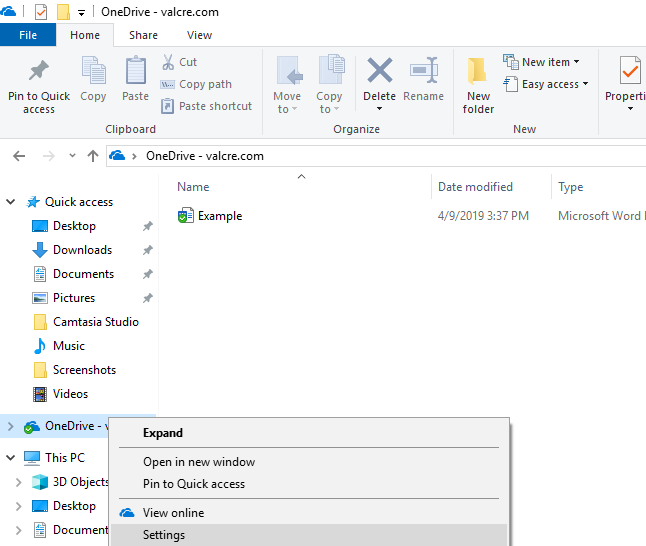Click the up arrow navigation button
Image resolution: width=646 pixels, height=546 pixels.
click(x=93, y=155)
